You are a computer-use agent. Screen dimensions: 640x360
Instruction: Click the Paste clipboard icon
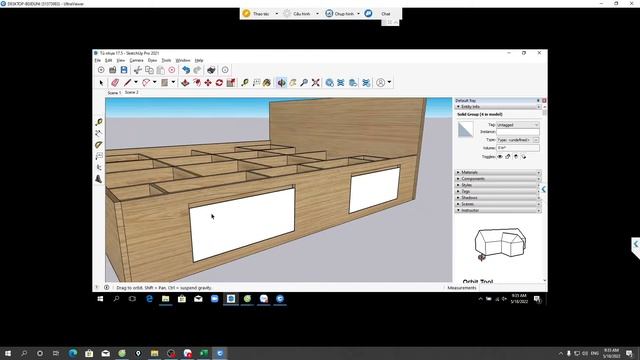click(x=161, y=70)
